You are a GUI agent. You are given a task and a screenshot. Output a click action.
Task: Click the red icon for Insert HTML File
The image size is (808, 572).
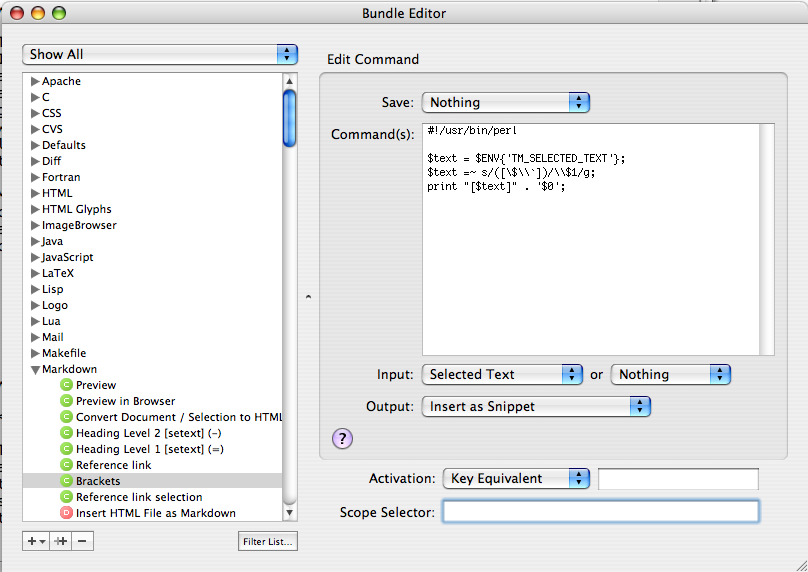tap(66, 513)
